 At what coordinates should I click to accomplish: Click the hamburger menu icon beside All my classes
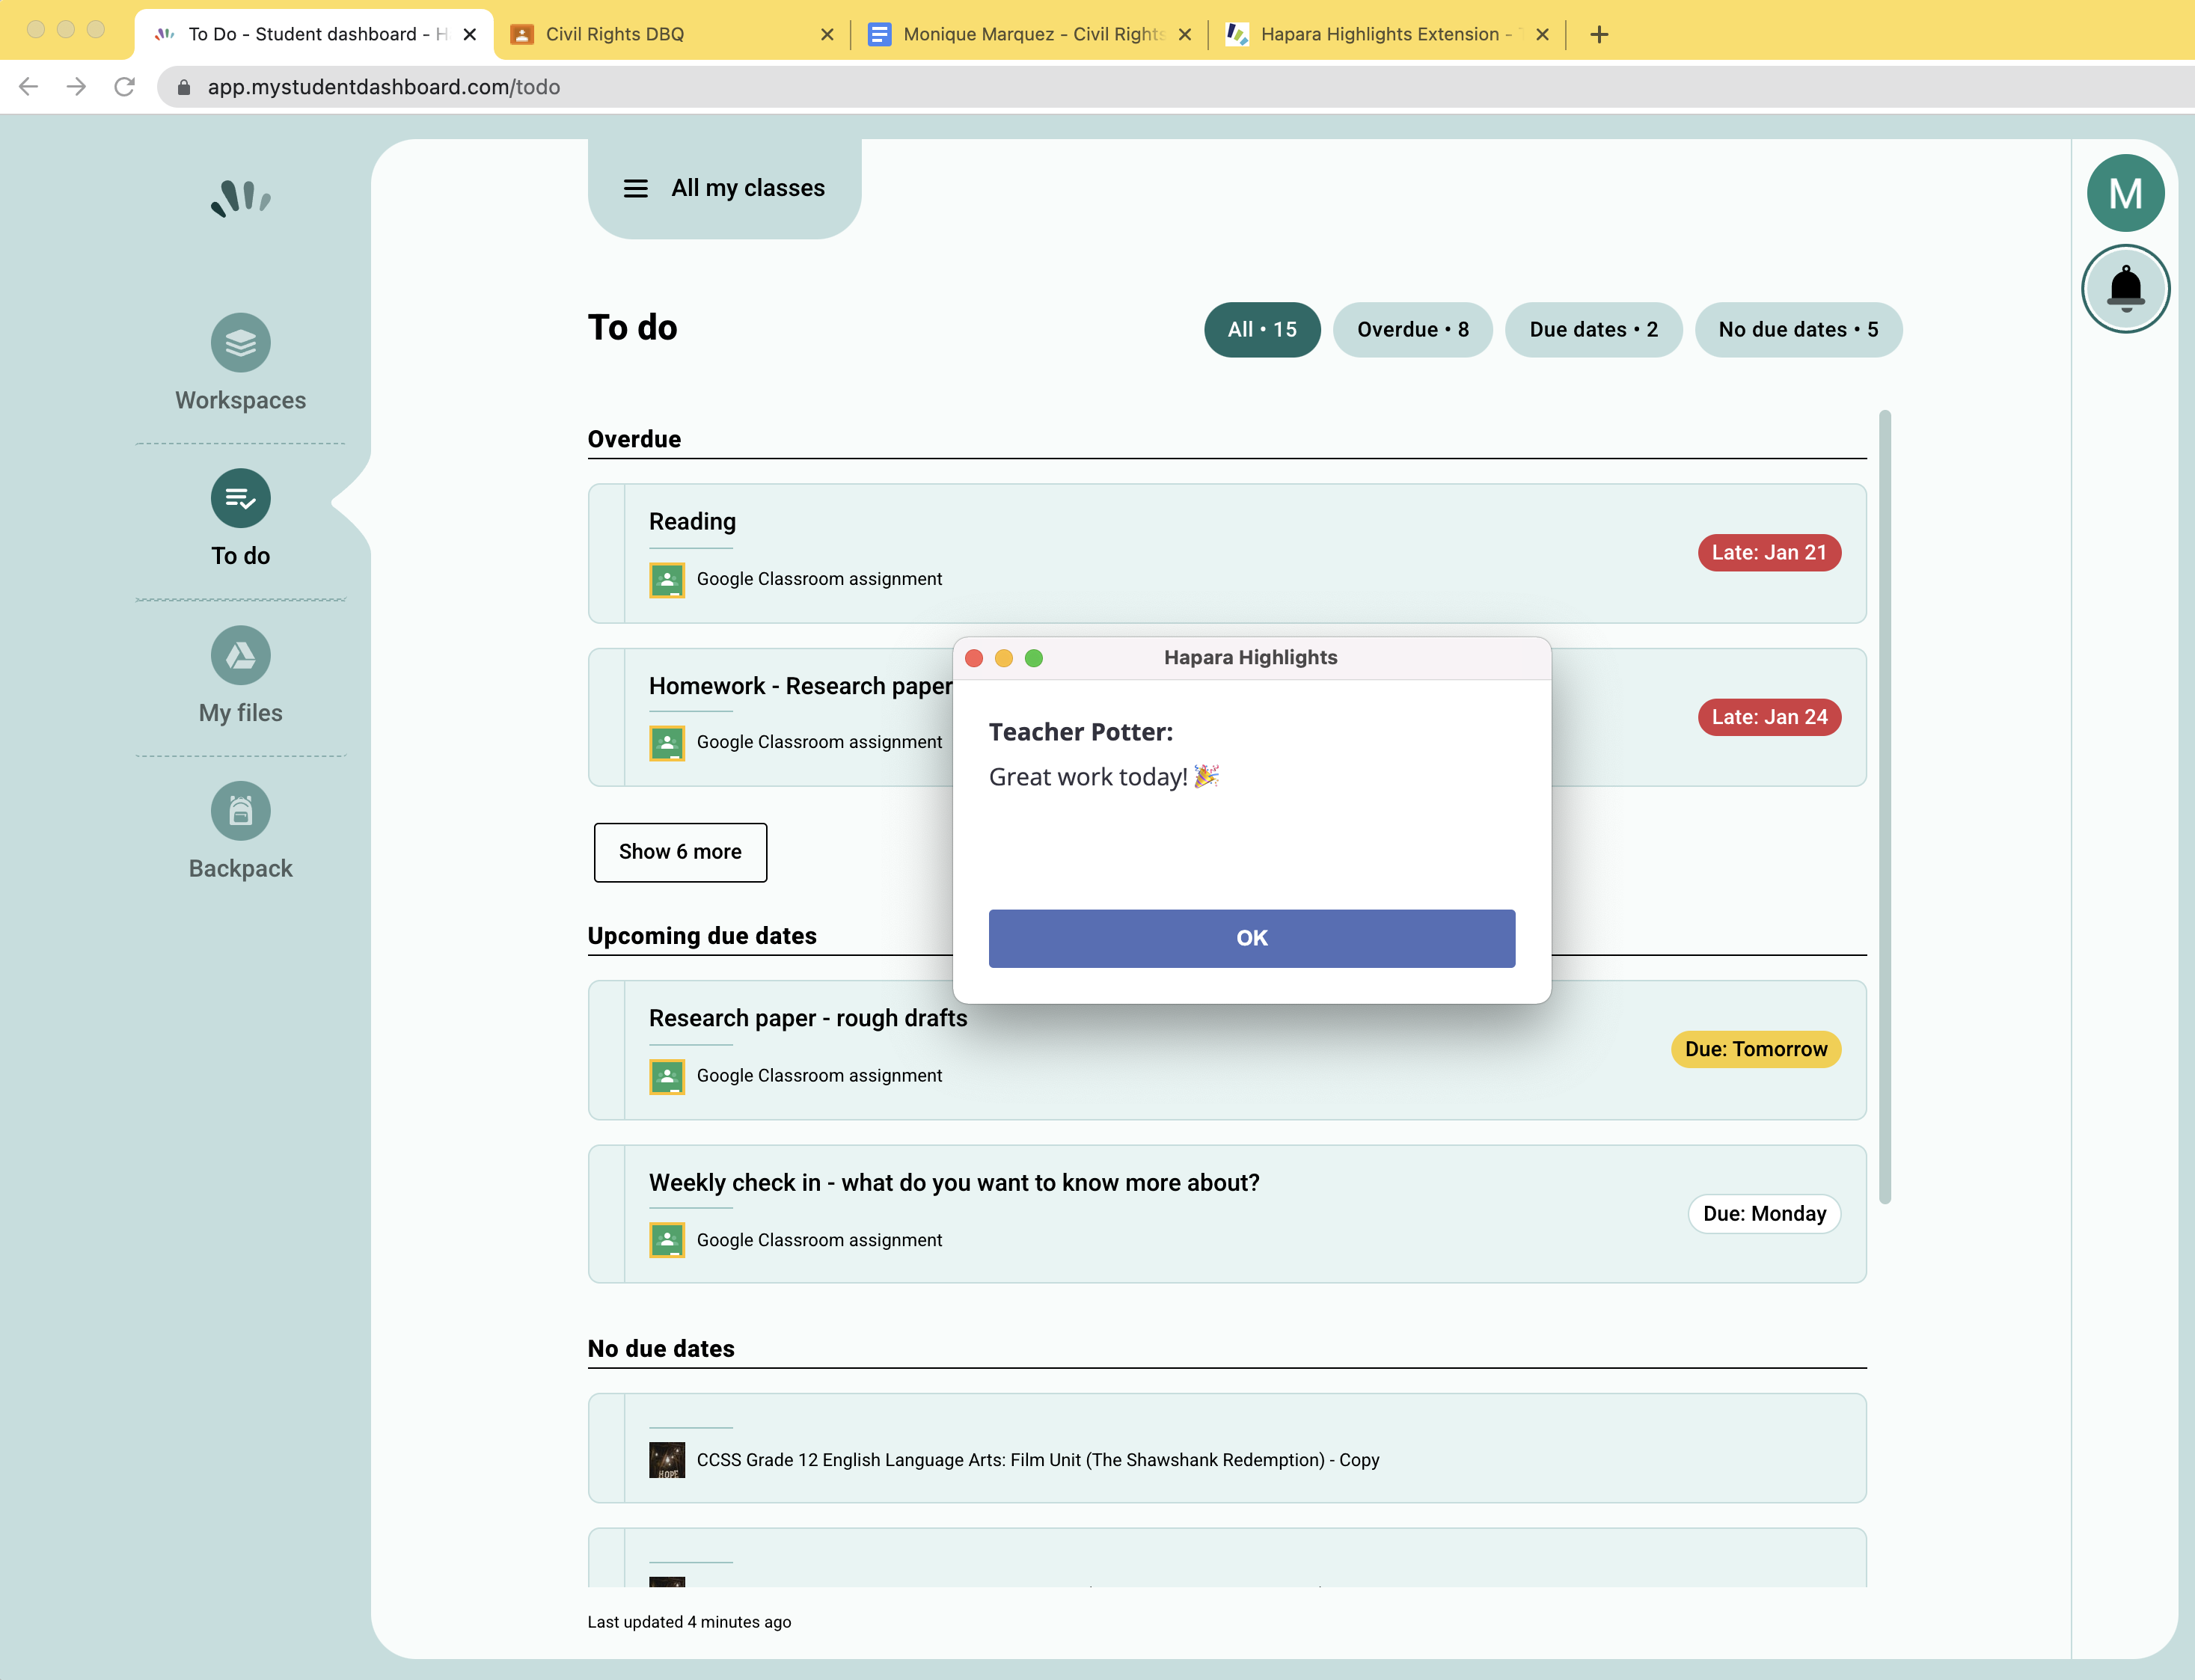pos(635,188)
